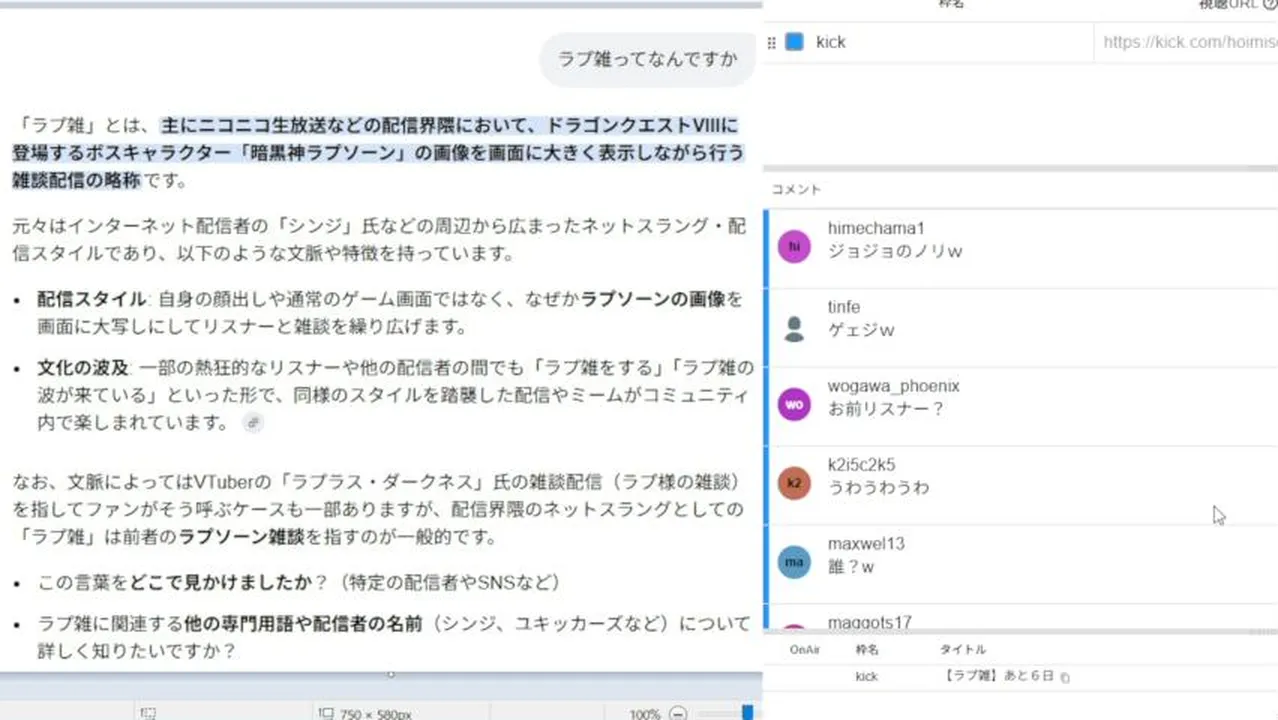Click the copy icon after title

[1065, 677]
